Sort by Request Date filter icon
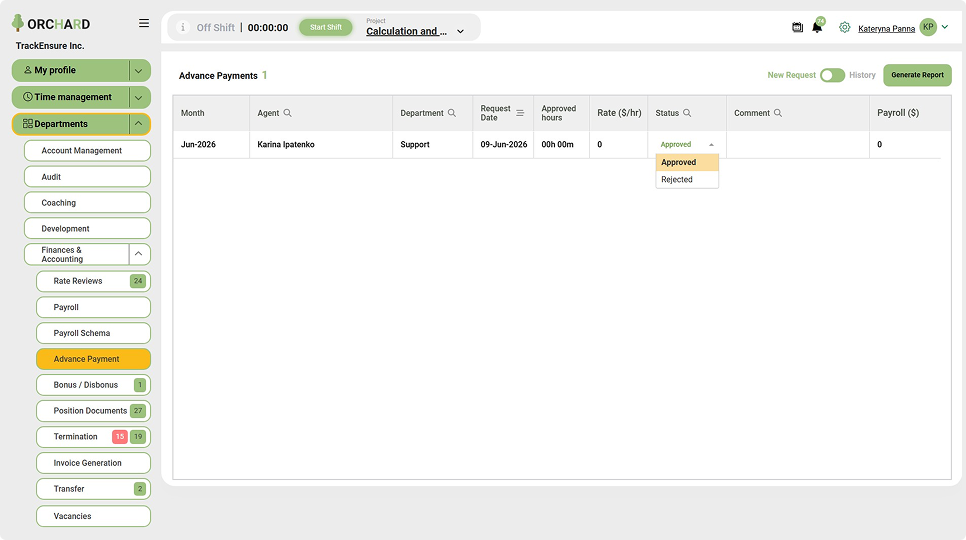 point(520,113)
